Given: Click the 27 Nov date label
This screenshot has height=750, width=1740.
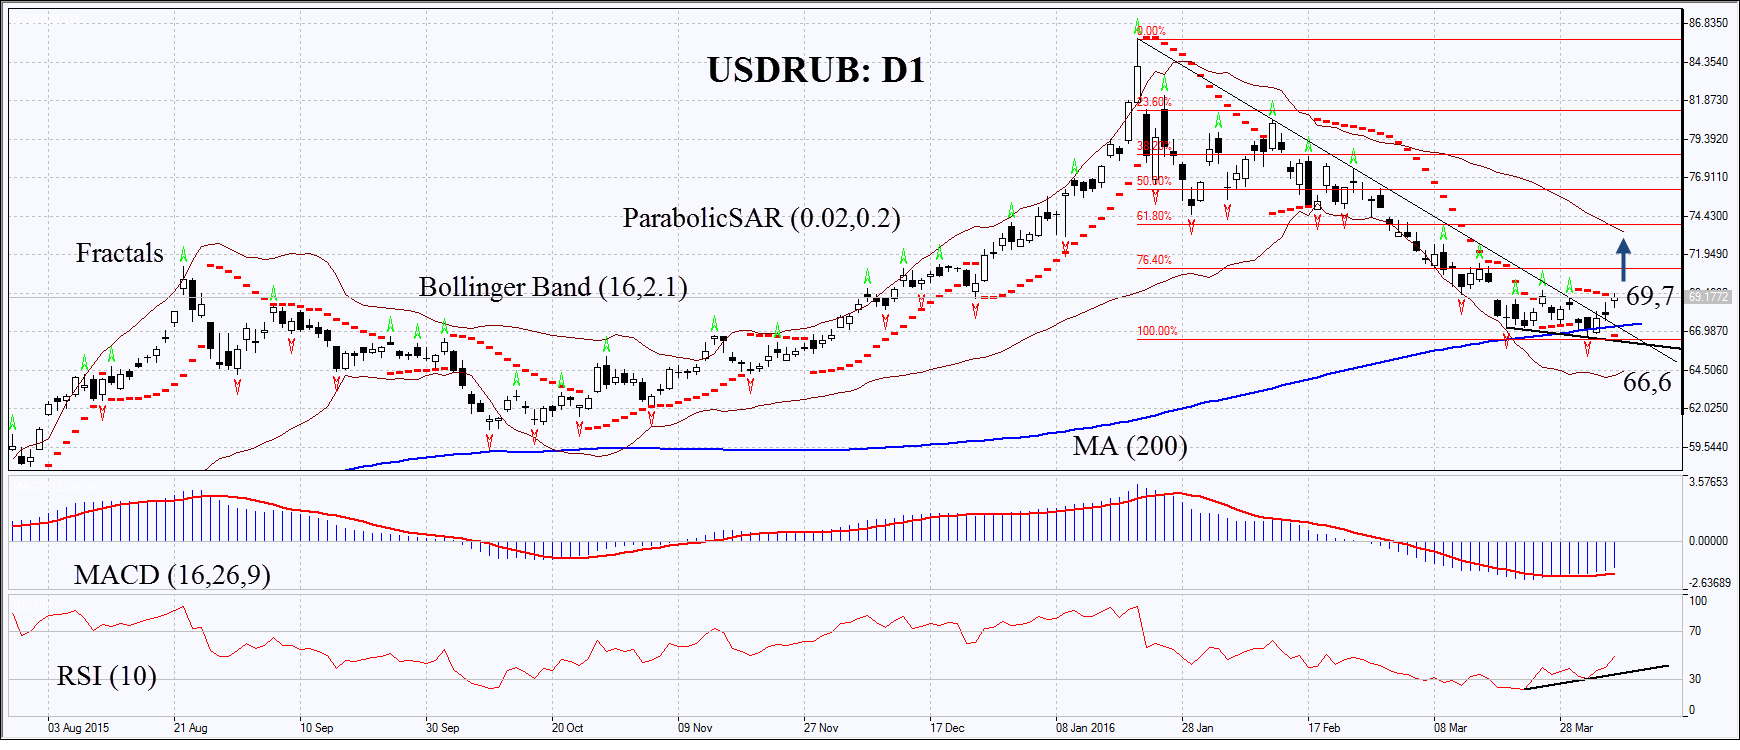Looking at the screenshot, I should pyautogui.click(x=821, y=728).
